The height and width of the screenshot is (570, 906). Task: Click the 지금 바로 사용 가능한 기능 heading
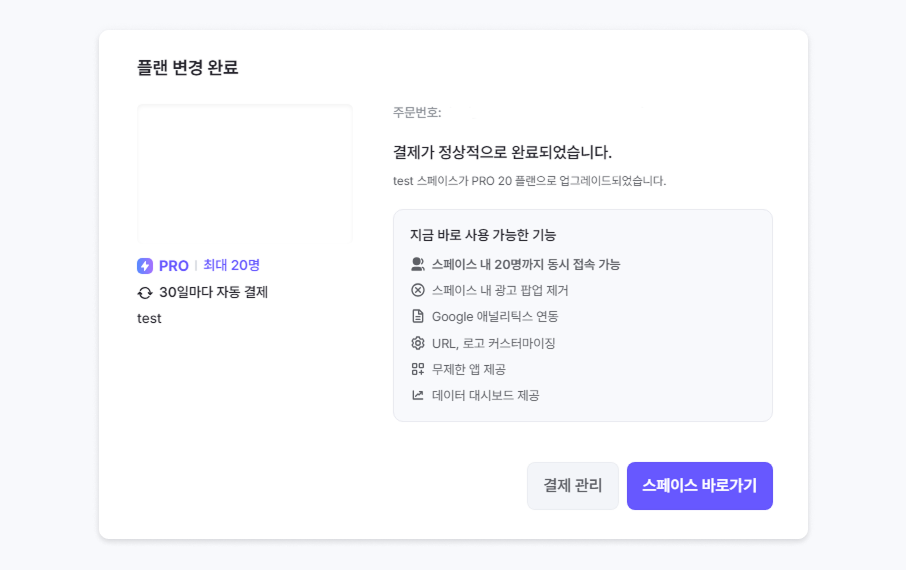tap(483, 235)
